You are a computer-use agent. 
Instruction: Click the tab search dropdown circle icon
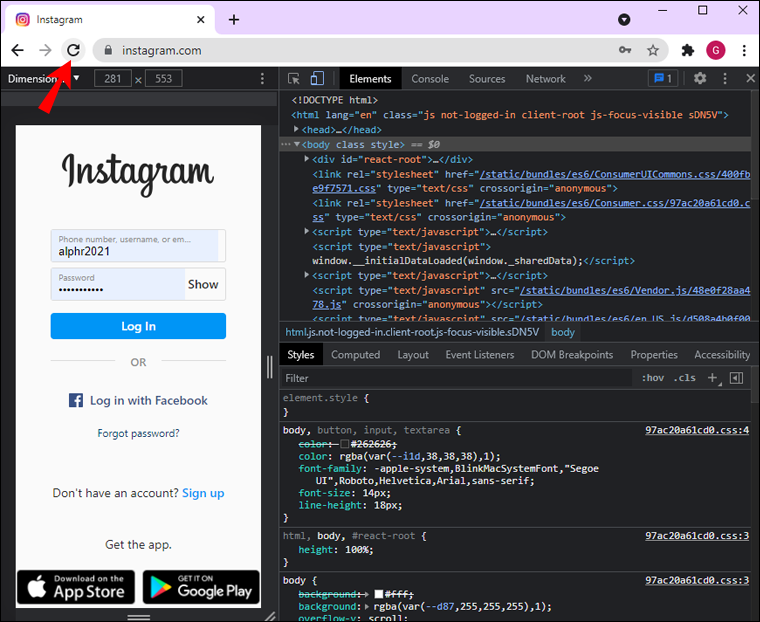pyautogui.click(x=624, y=19)
